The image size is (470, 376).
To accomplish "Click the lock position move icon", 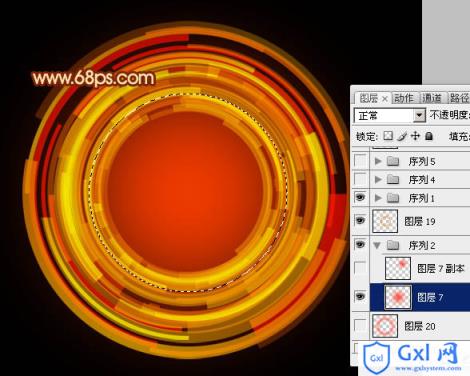I will [415, 136].
